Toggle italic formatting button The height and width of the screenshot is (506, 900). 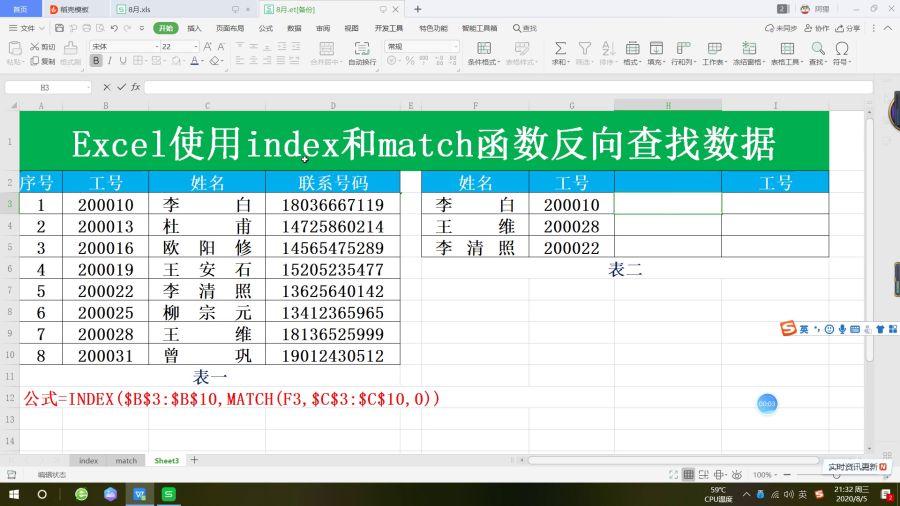click(x=109, y=61)
